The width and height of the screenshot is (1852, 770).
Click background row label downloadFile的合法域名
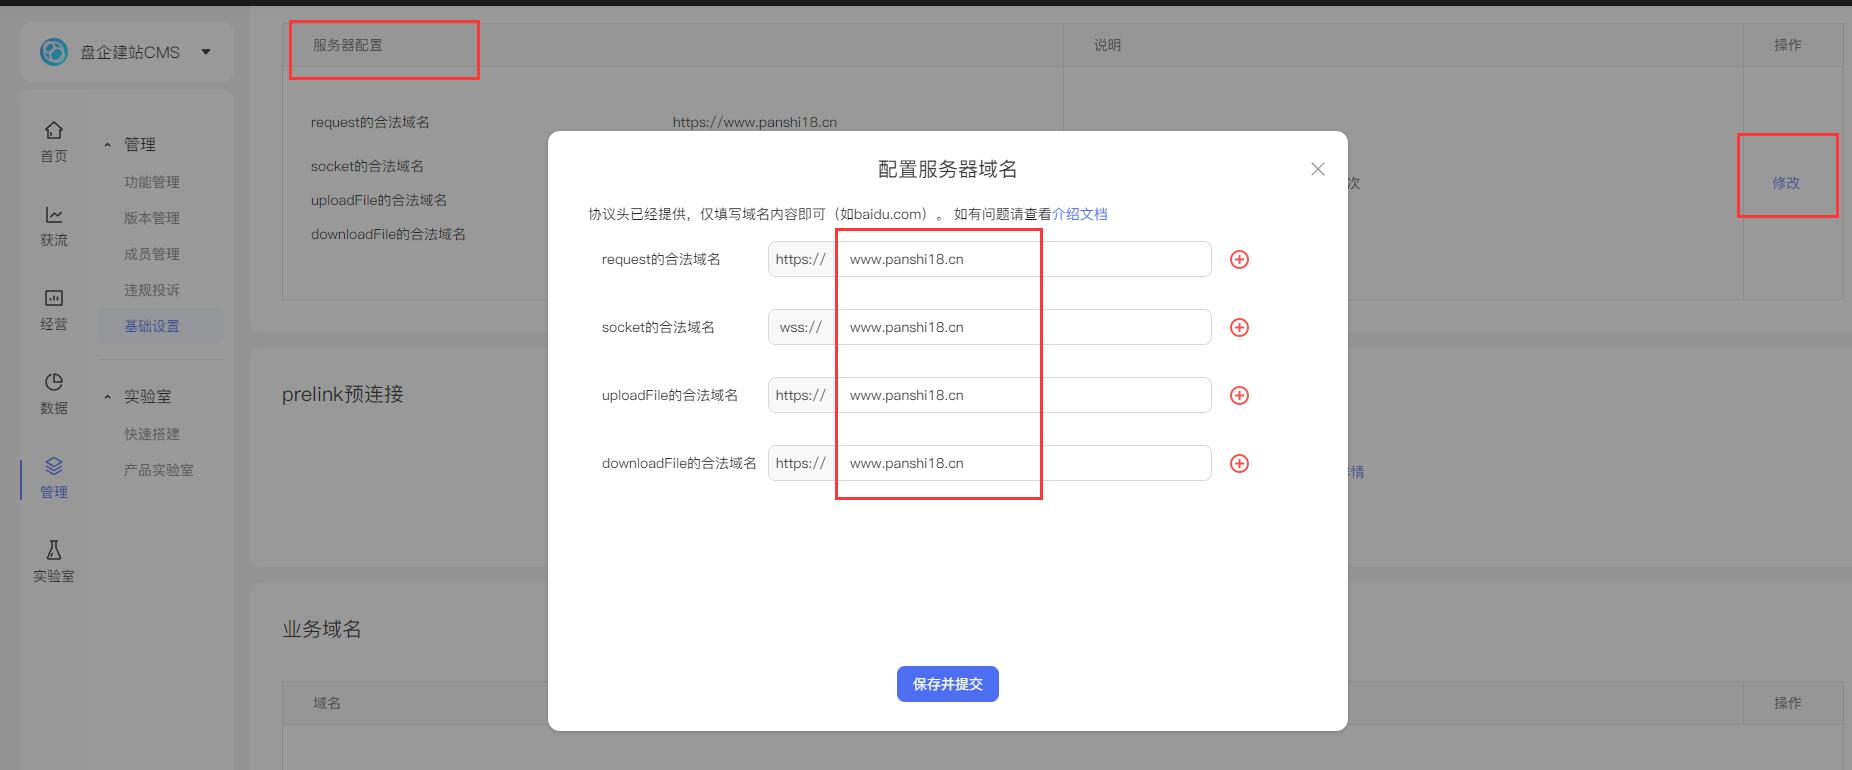(x=388, y=234)
